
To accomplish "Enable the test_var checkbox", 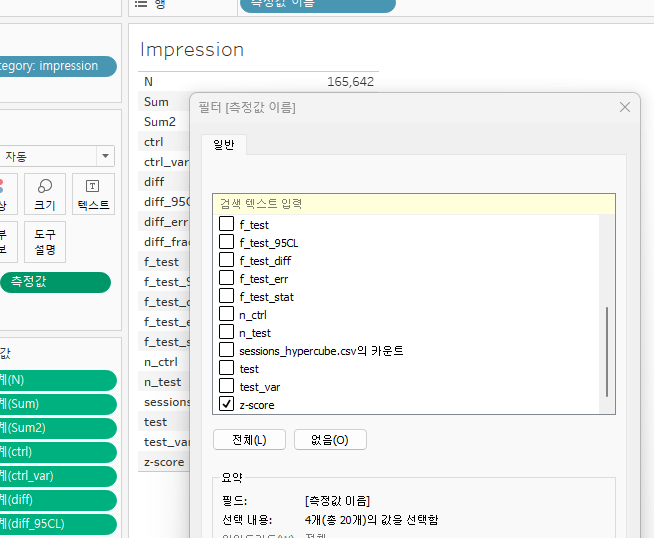I will pos(226,386).
